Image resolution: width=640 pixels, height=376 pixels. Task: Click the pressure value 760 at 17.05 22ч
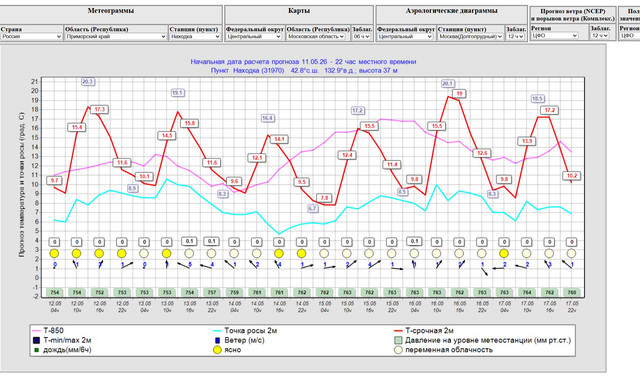tap(571, 292)
